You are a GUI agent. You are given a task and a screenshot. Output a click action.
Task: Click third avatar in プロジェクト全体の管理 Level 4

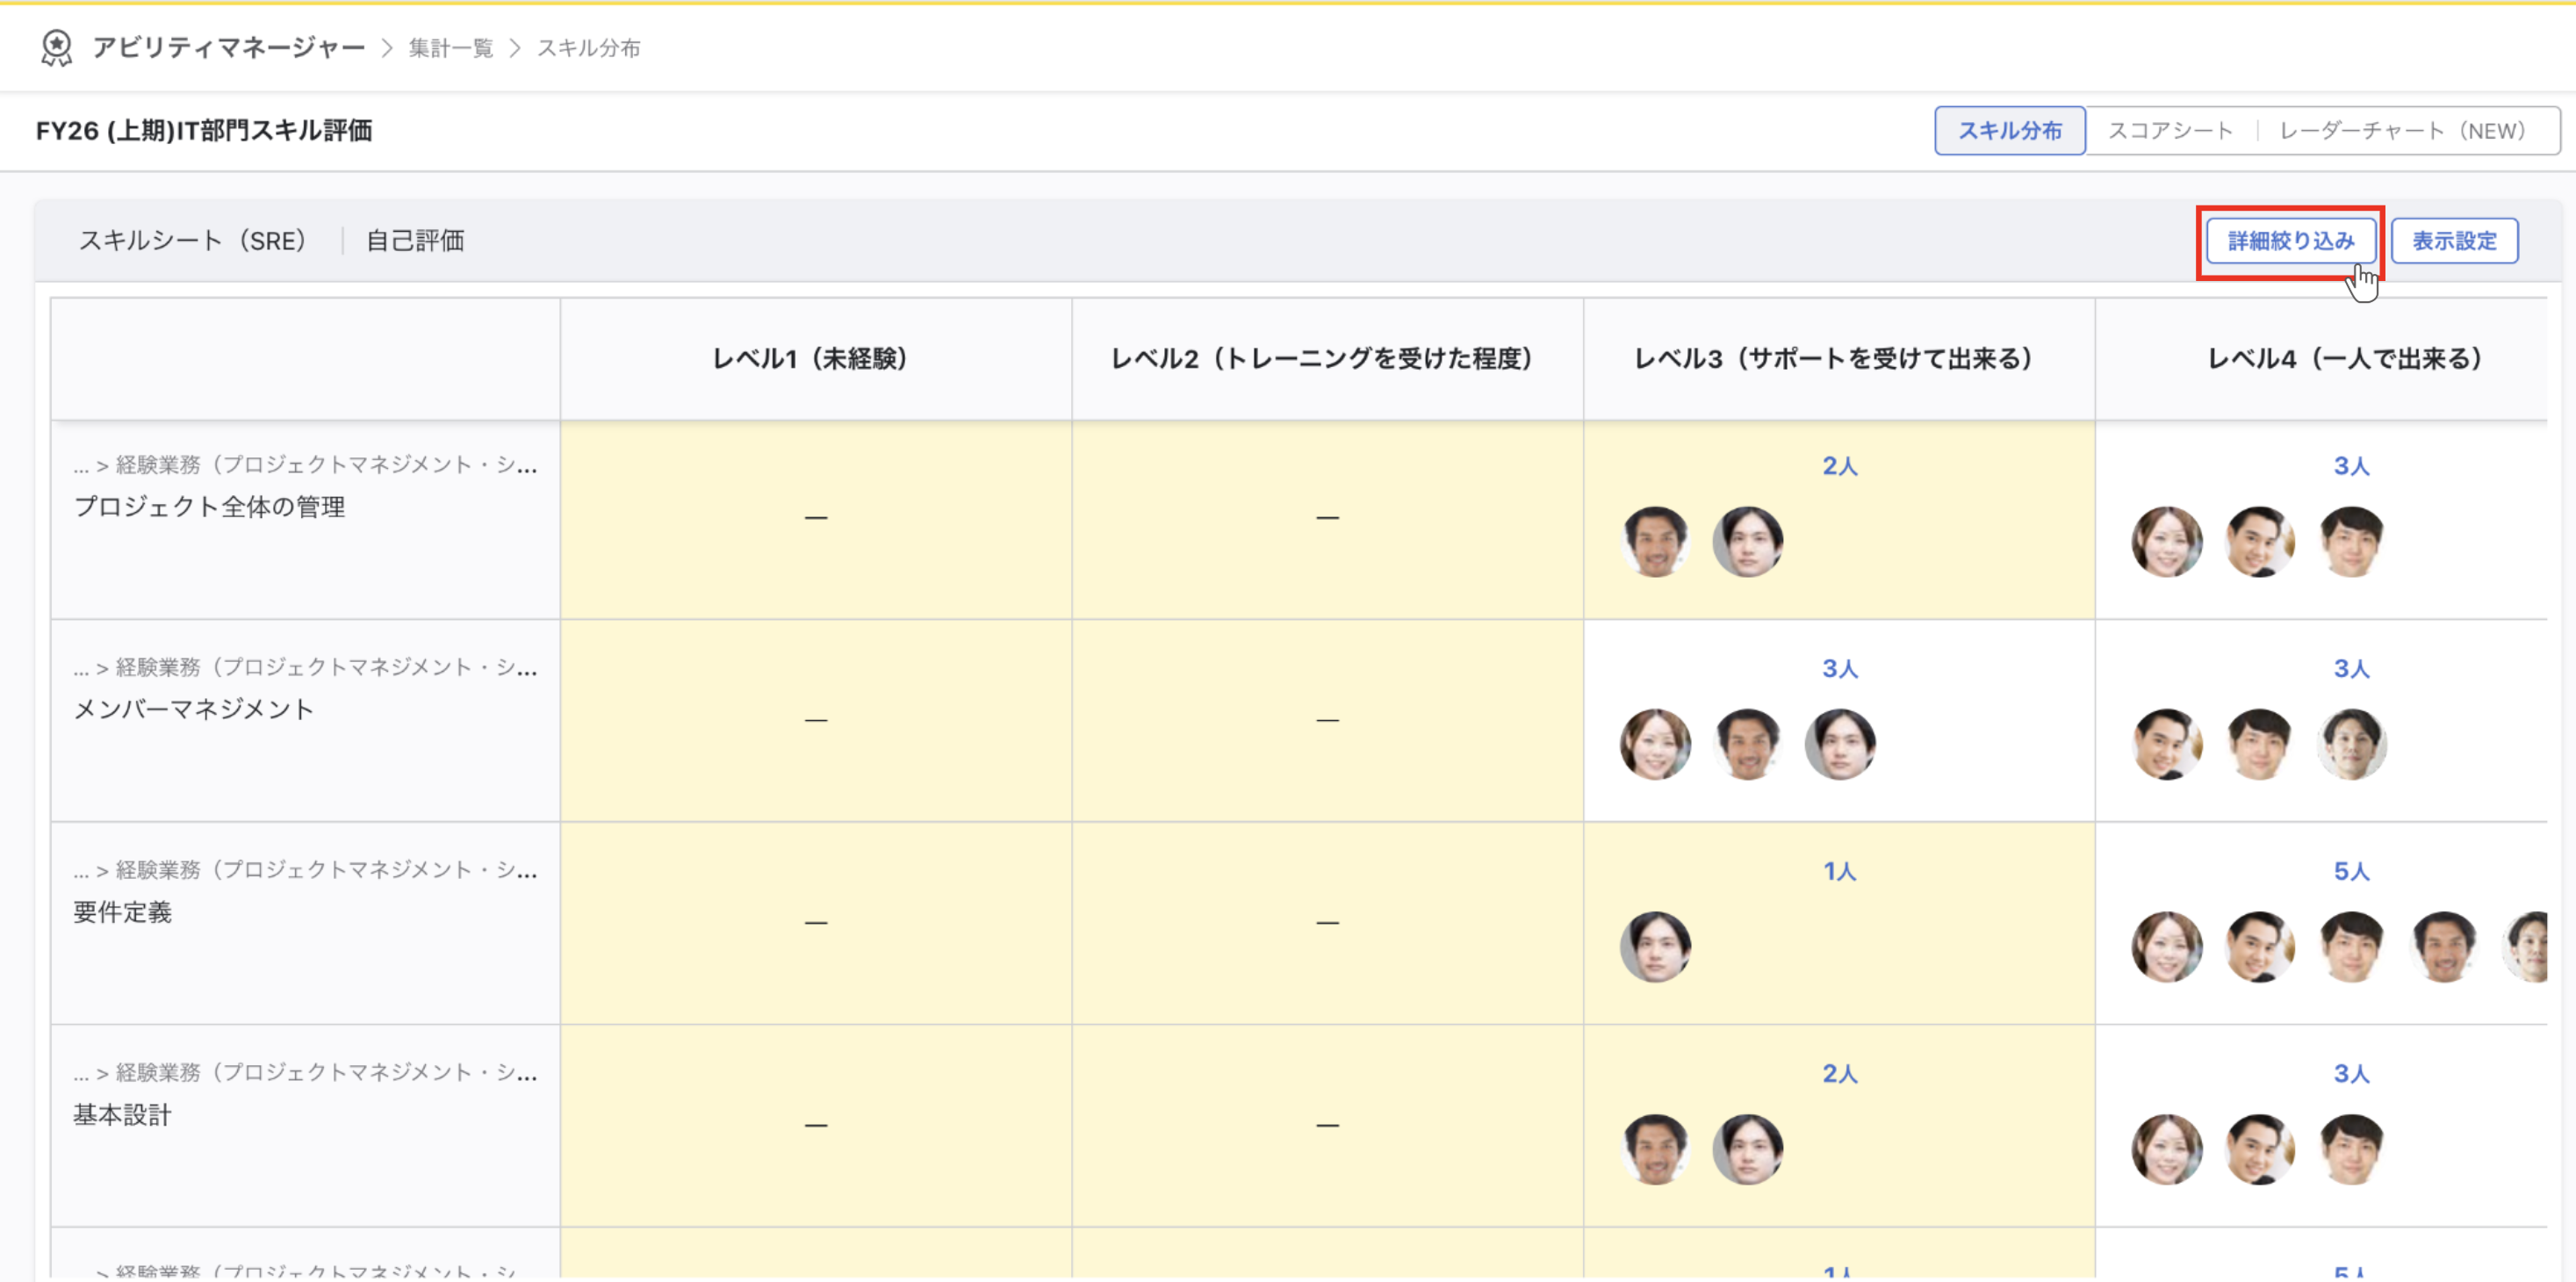coord(2351,542)
